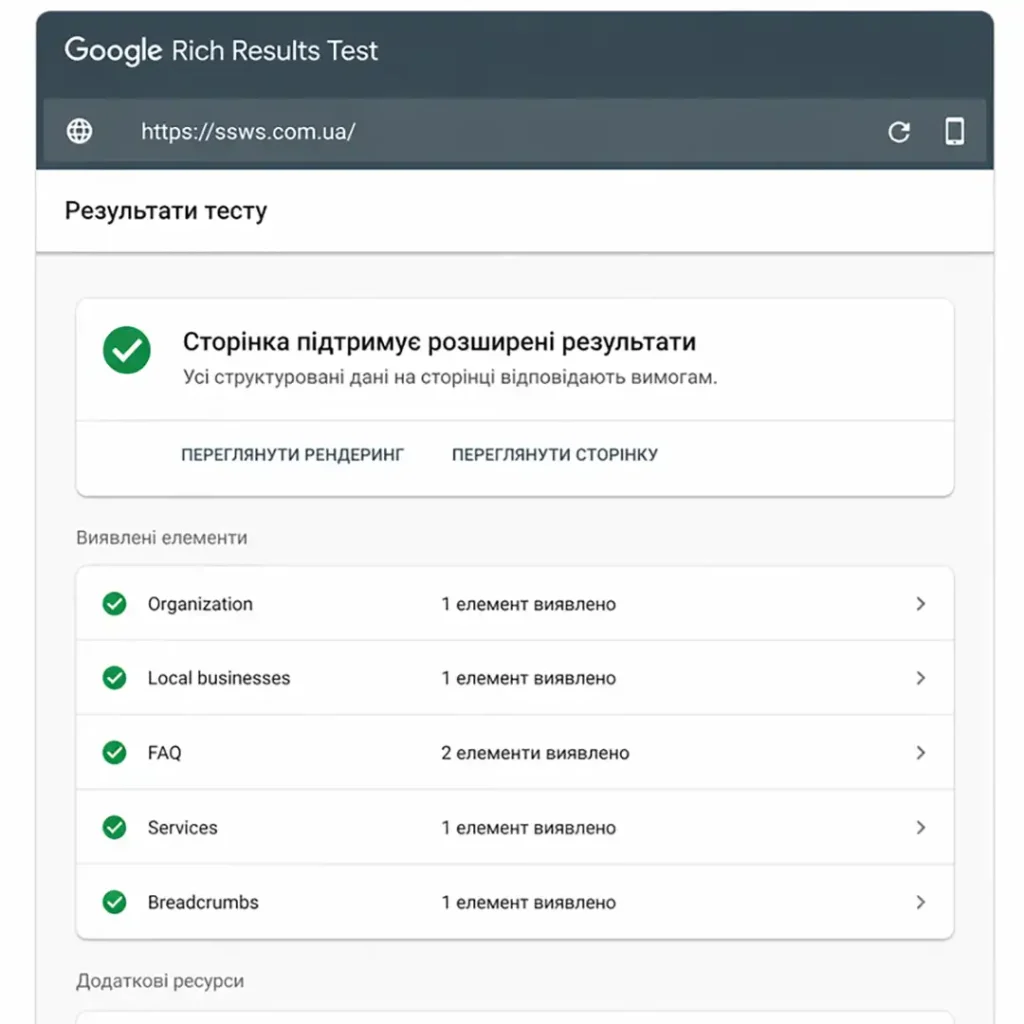Click the green check icon for Organization

114,603
